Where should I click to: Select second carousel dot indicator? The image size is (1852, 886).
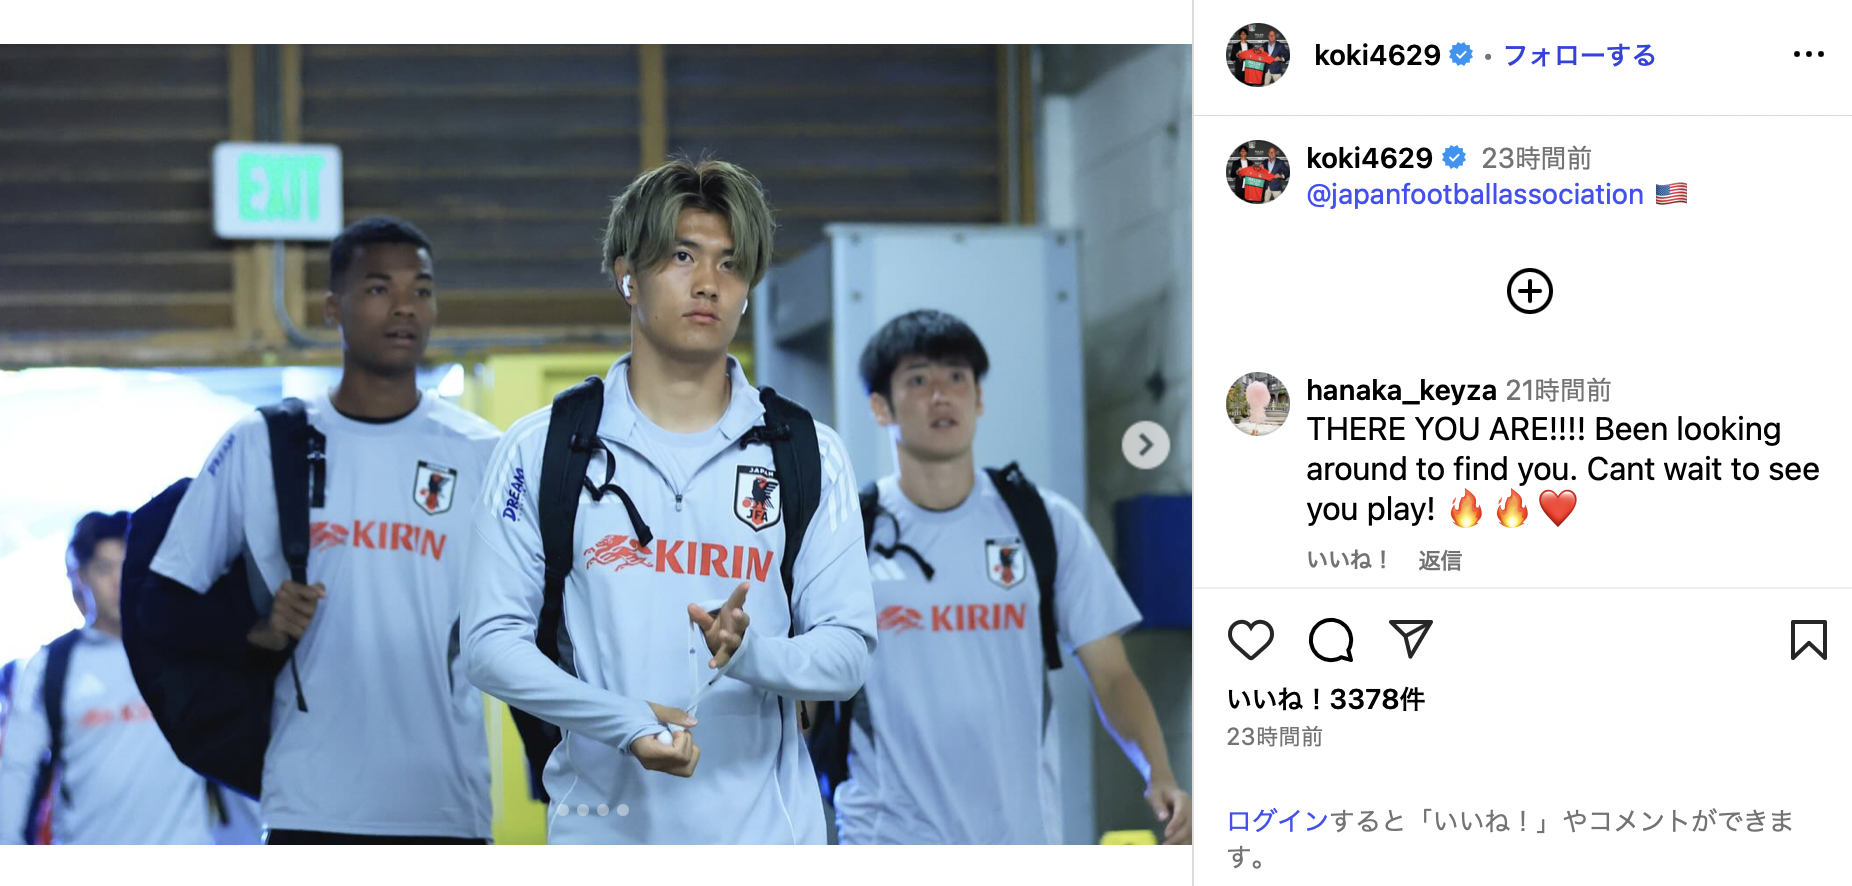coord(583,810)
